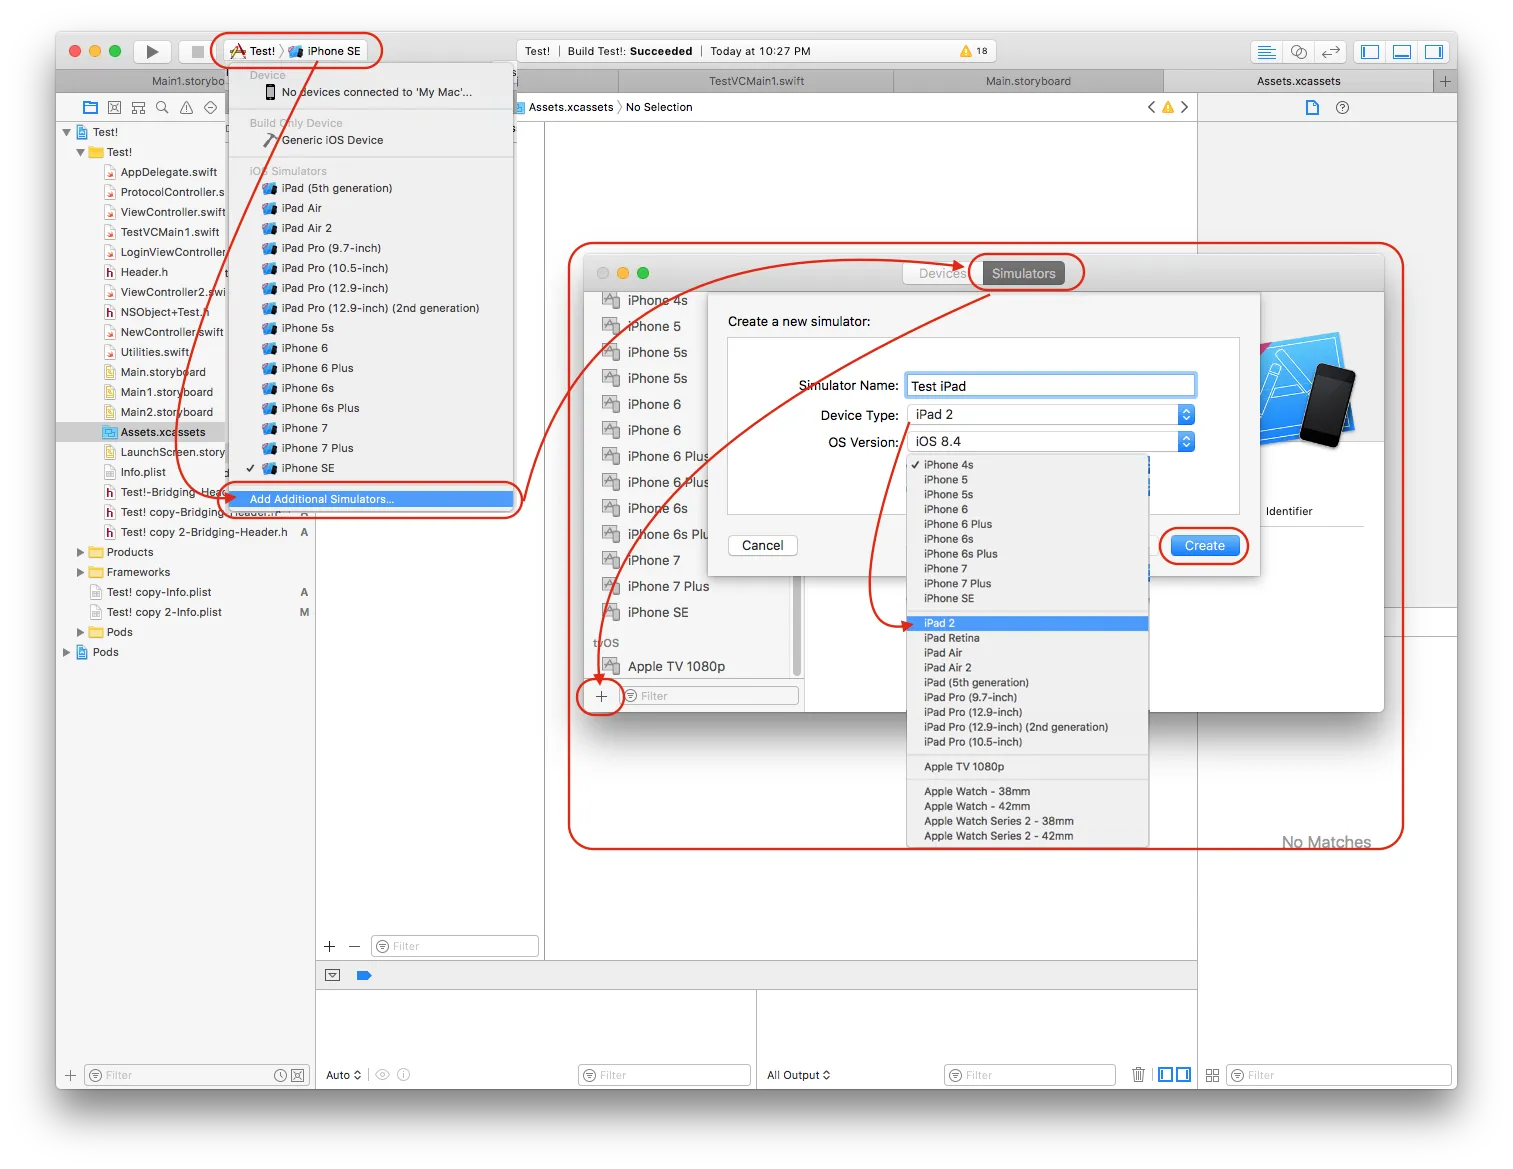
Task: Remove selected asset with the minus button
Action: pyautogui.click(x=354, y=946)
